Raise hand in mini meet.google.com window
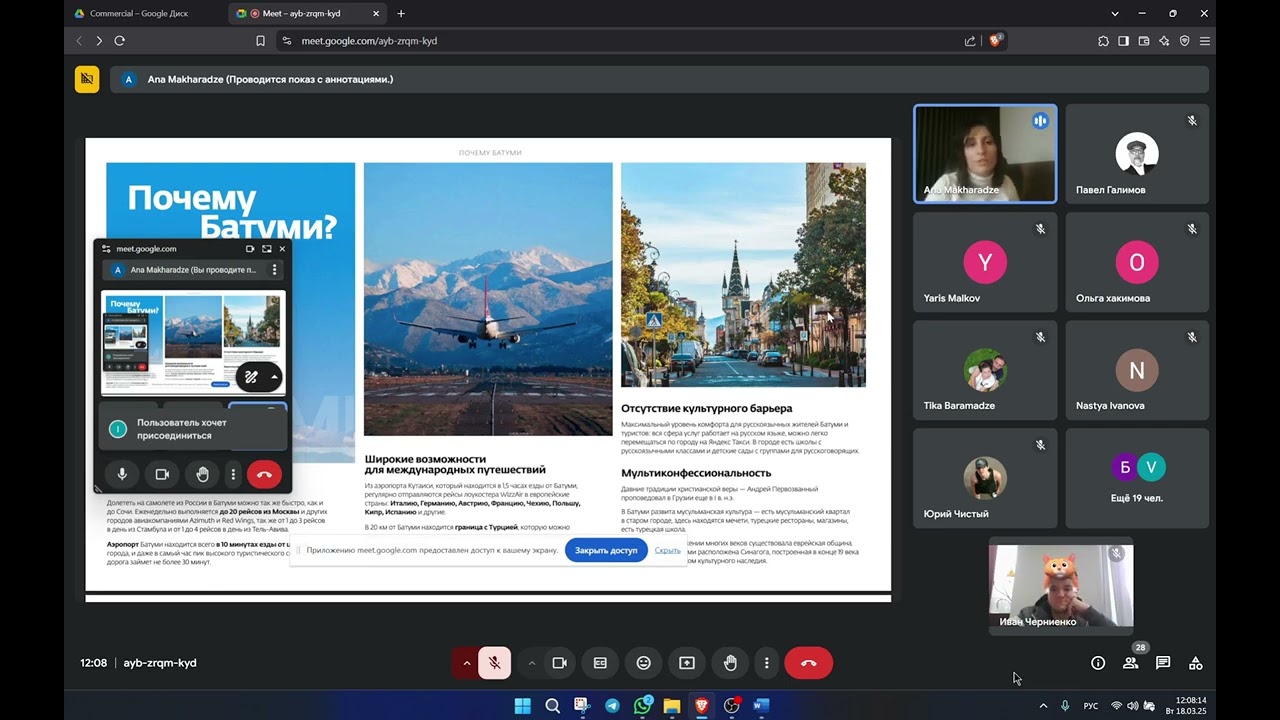Screen dimensions: 1280x720 point(202,474)
